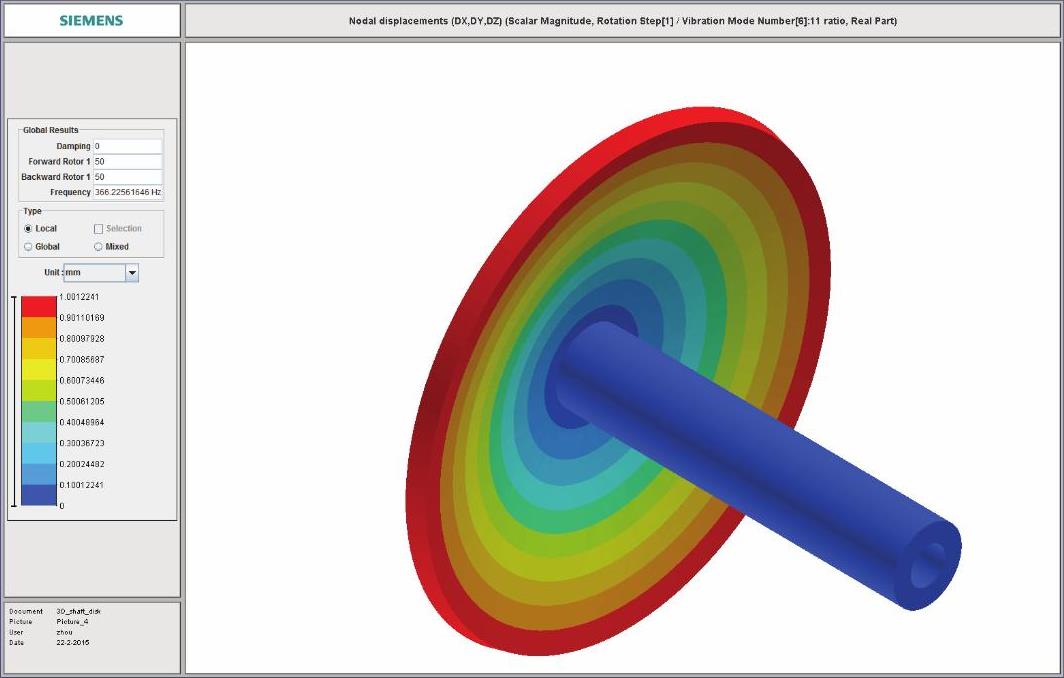Click the Damping value field
Viewport: 1064px width, 678px height.
click(127, 146)
